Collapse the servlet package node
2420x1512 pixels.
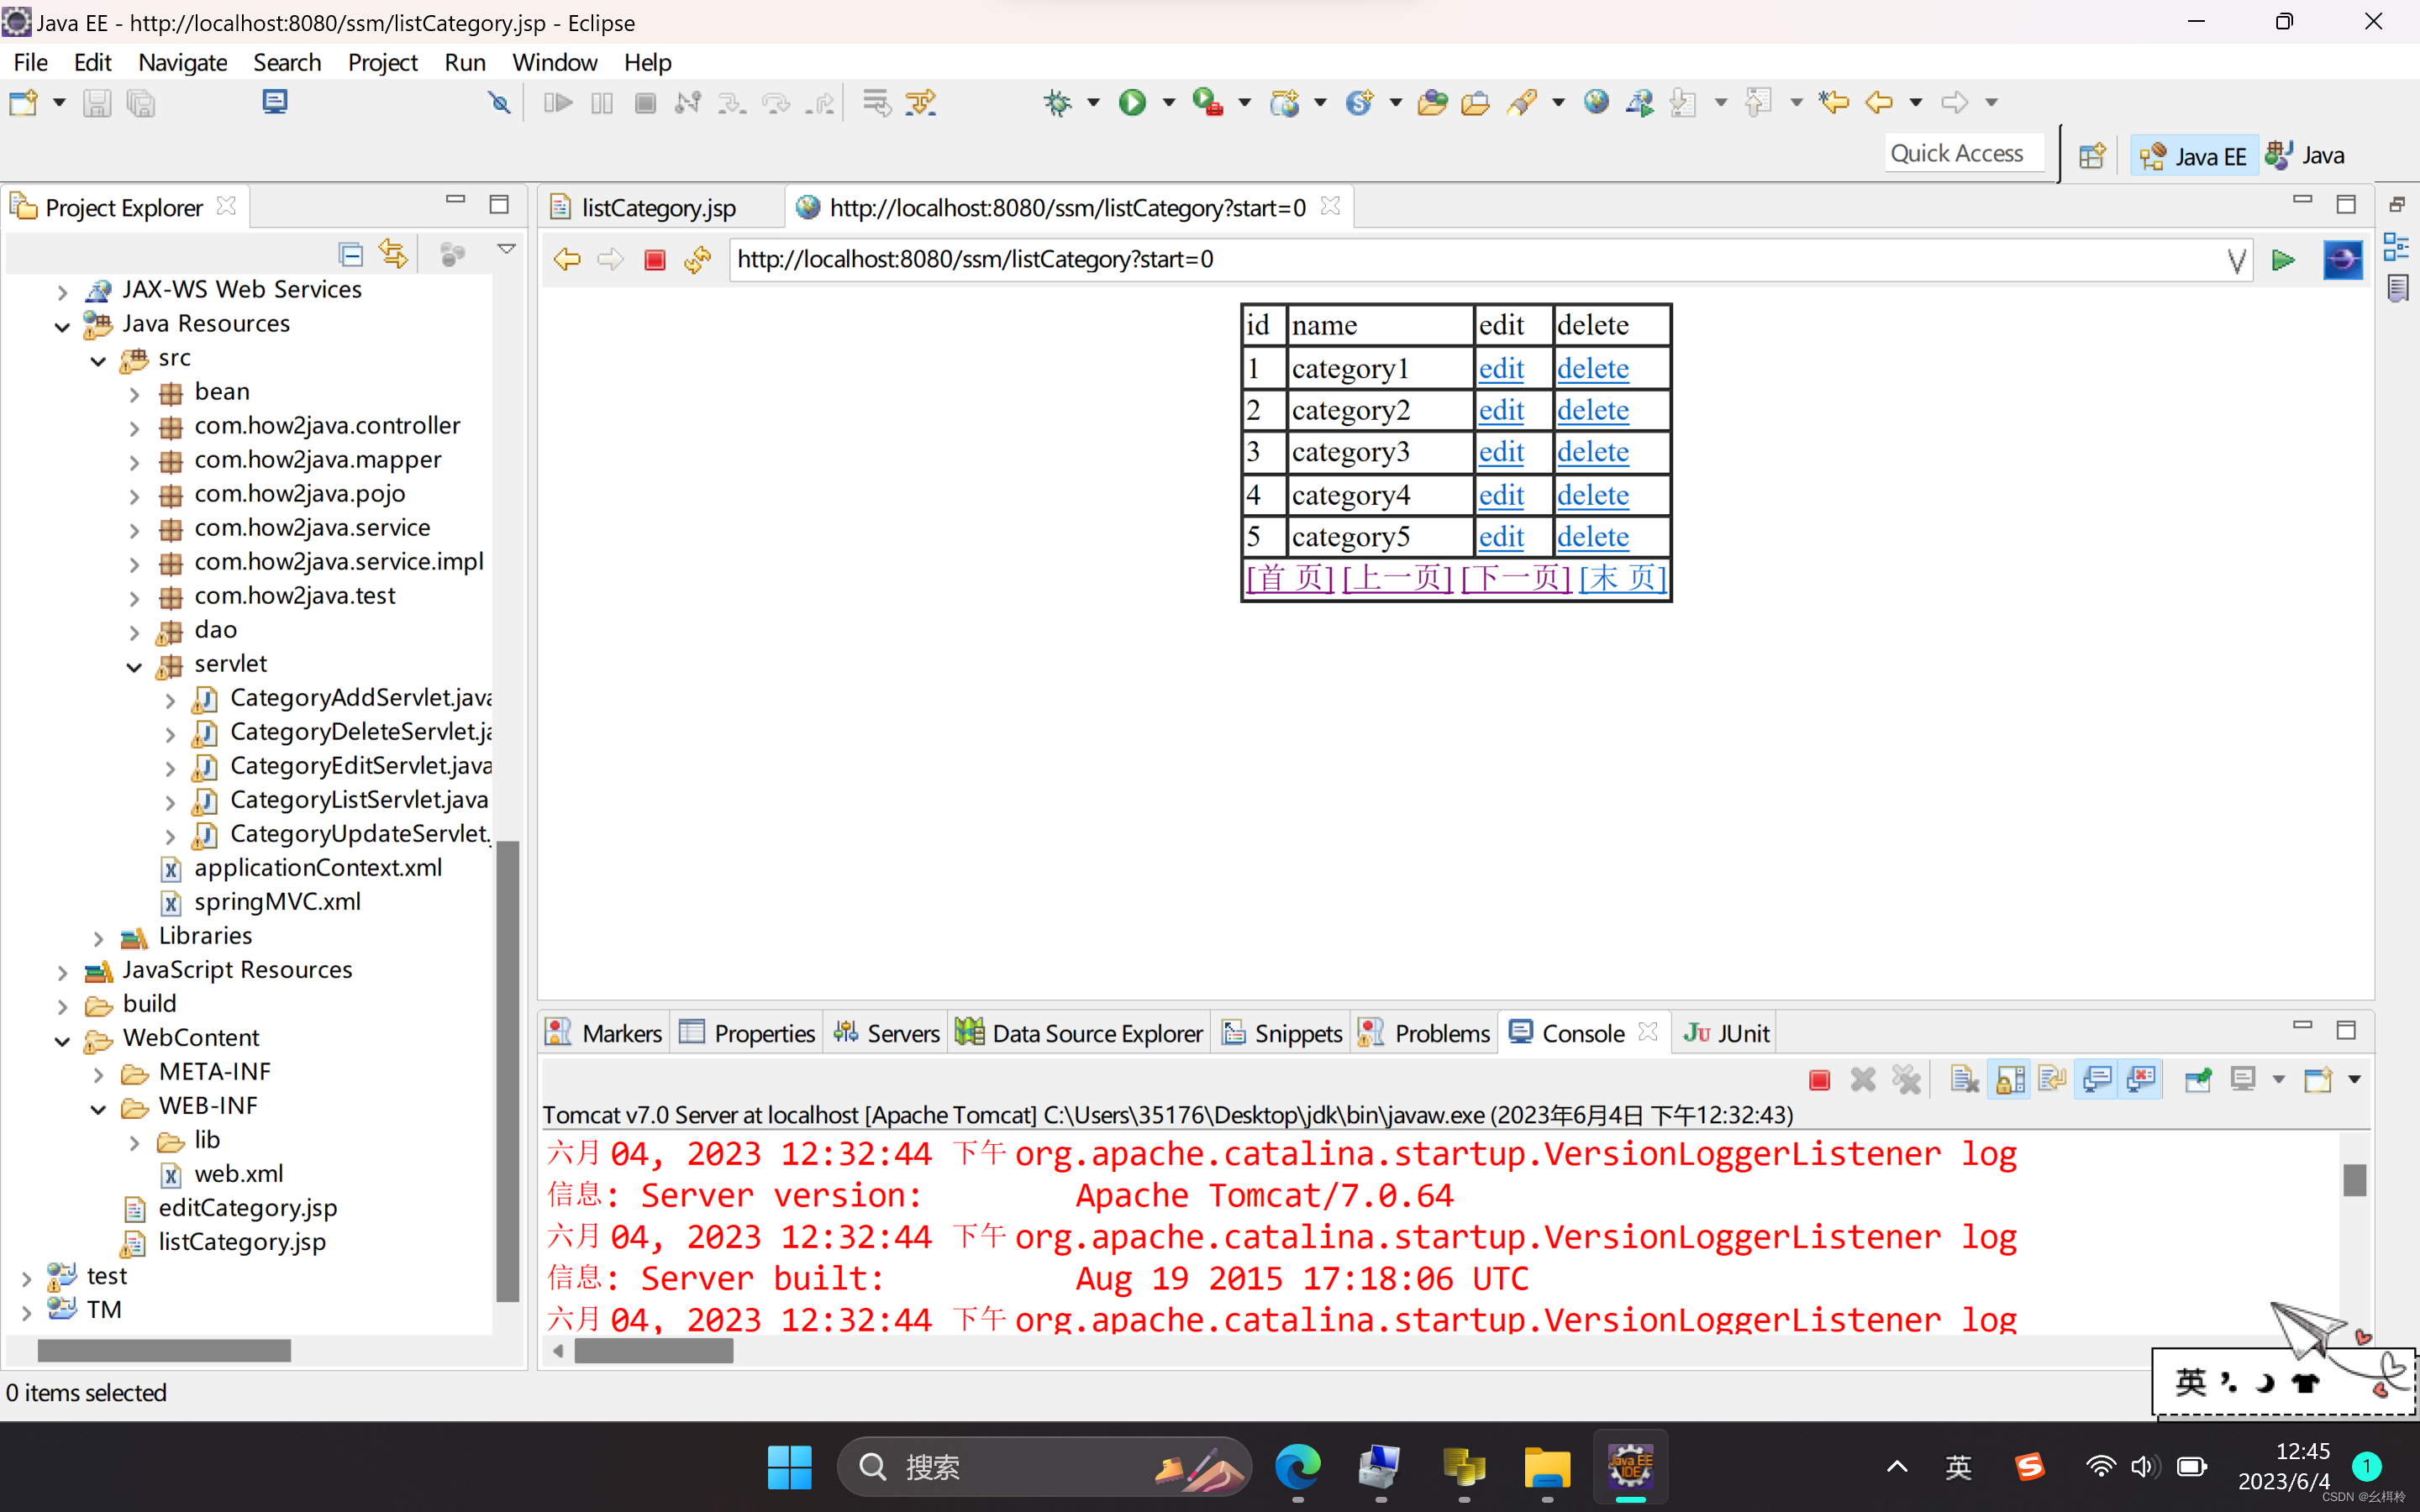tap(134, 665)
